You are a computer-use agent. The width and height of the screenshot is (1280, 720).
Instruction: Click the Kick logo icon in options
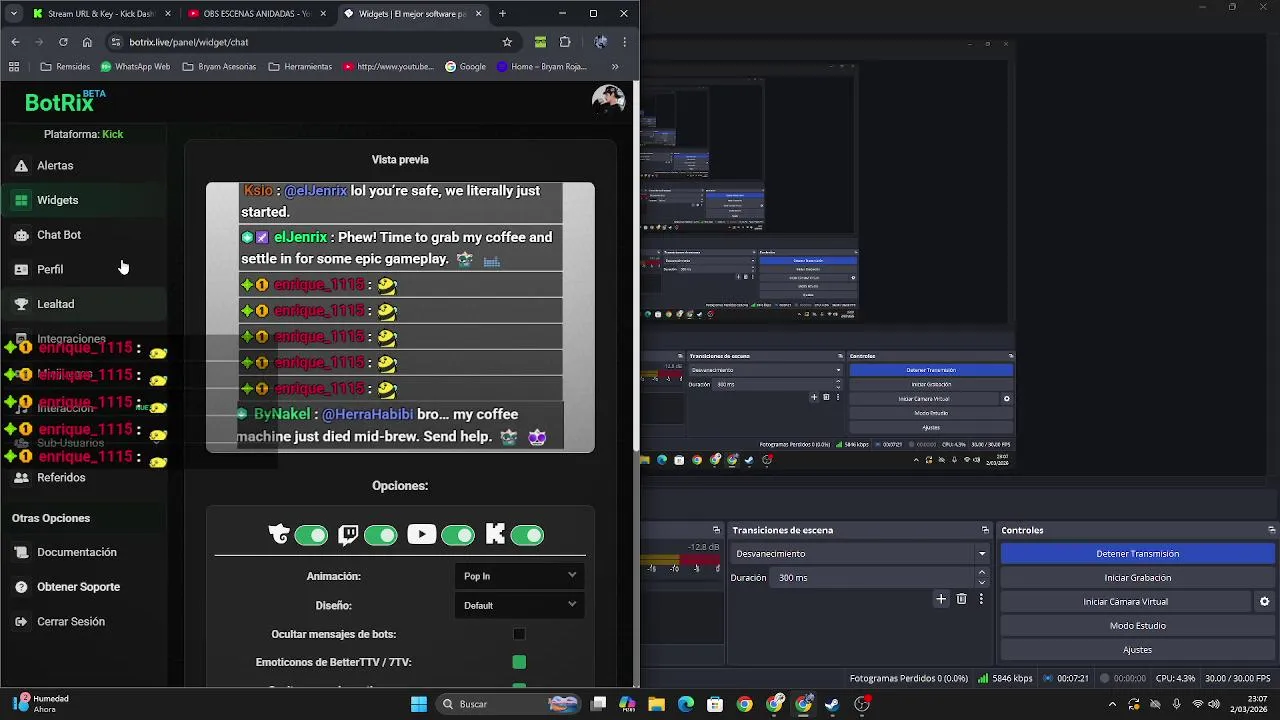click(495, 535)
